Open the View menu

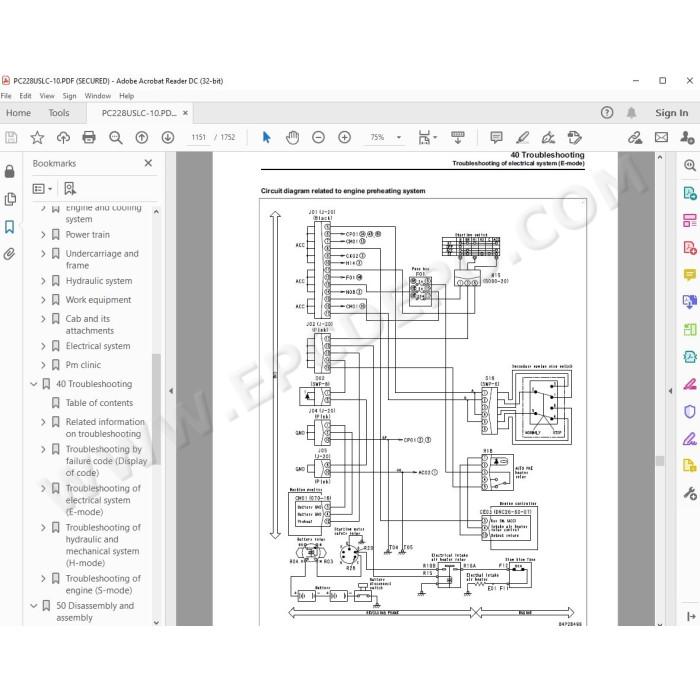[47, 96]
